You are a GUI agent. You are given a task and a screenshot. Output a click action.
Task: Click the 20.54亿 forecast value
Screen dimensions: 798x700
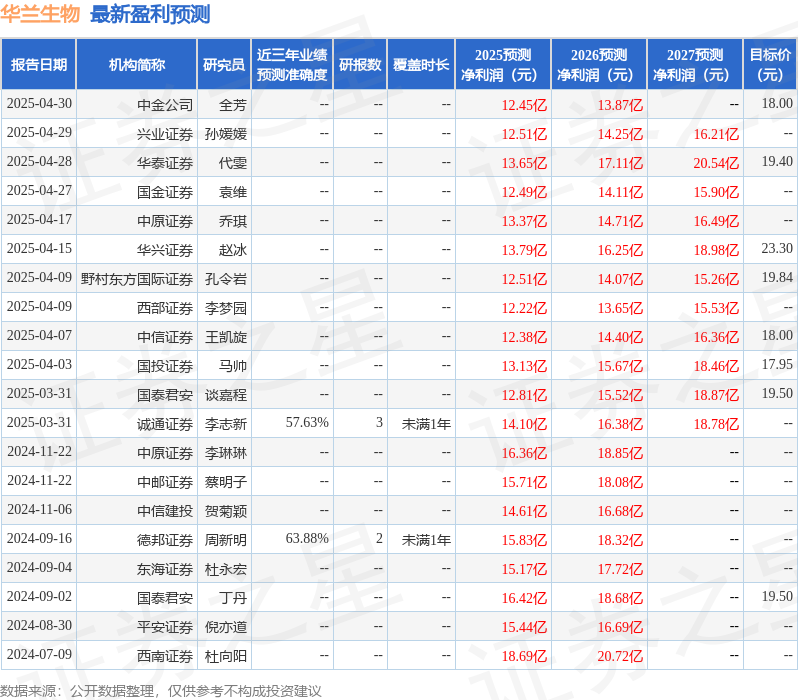pyautogui.click(x=717, y=163)
